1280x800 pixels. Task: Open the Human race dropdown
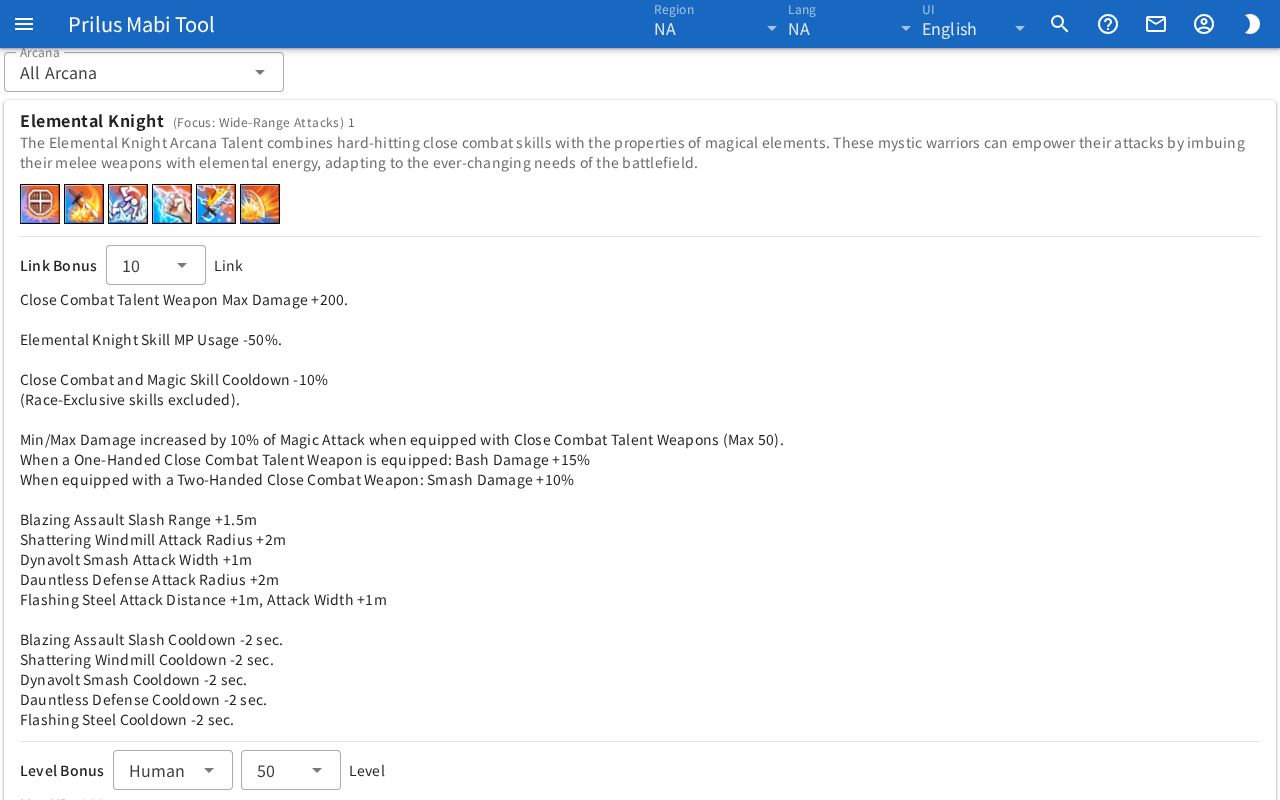[173, 770]
